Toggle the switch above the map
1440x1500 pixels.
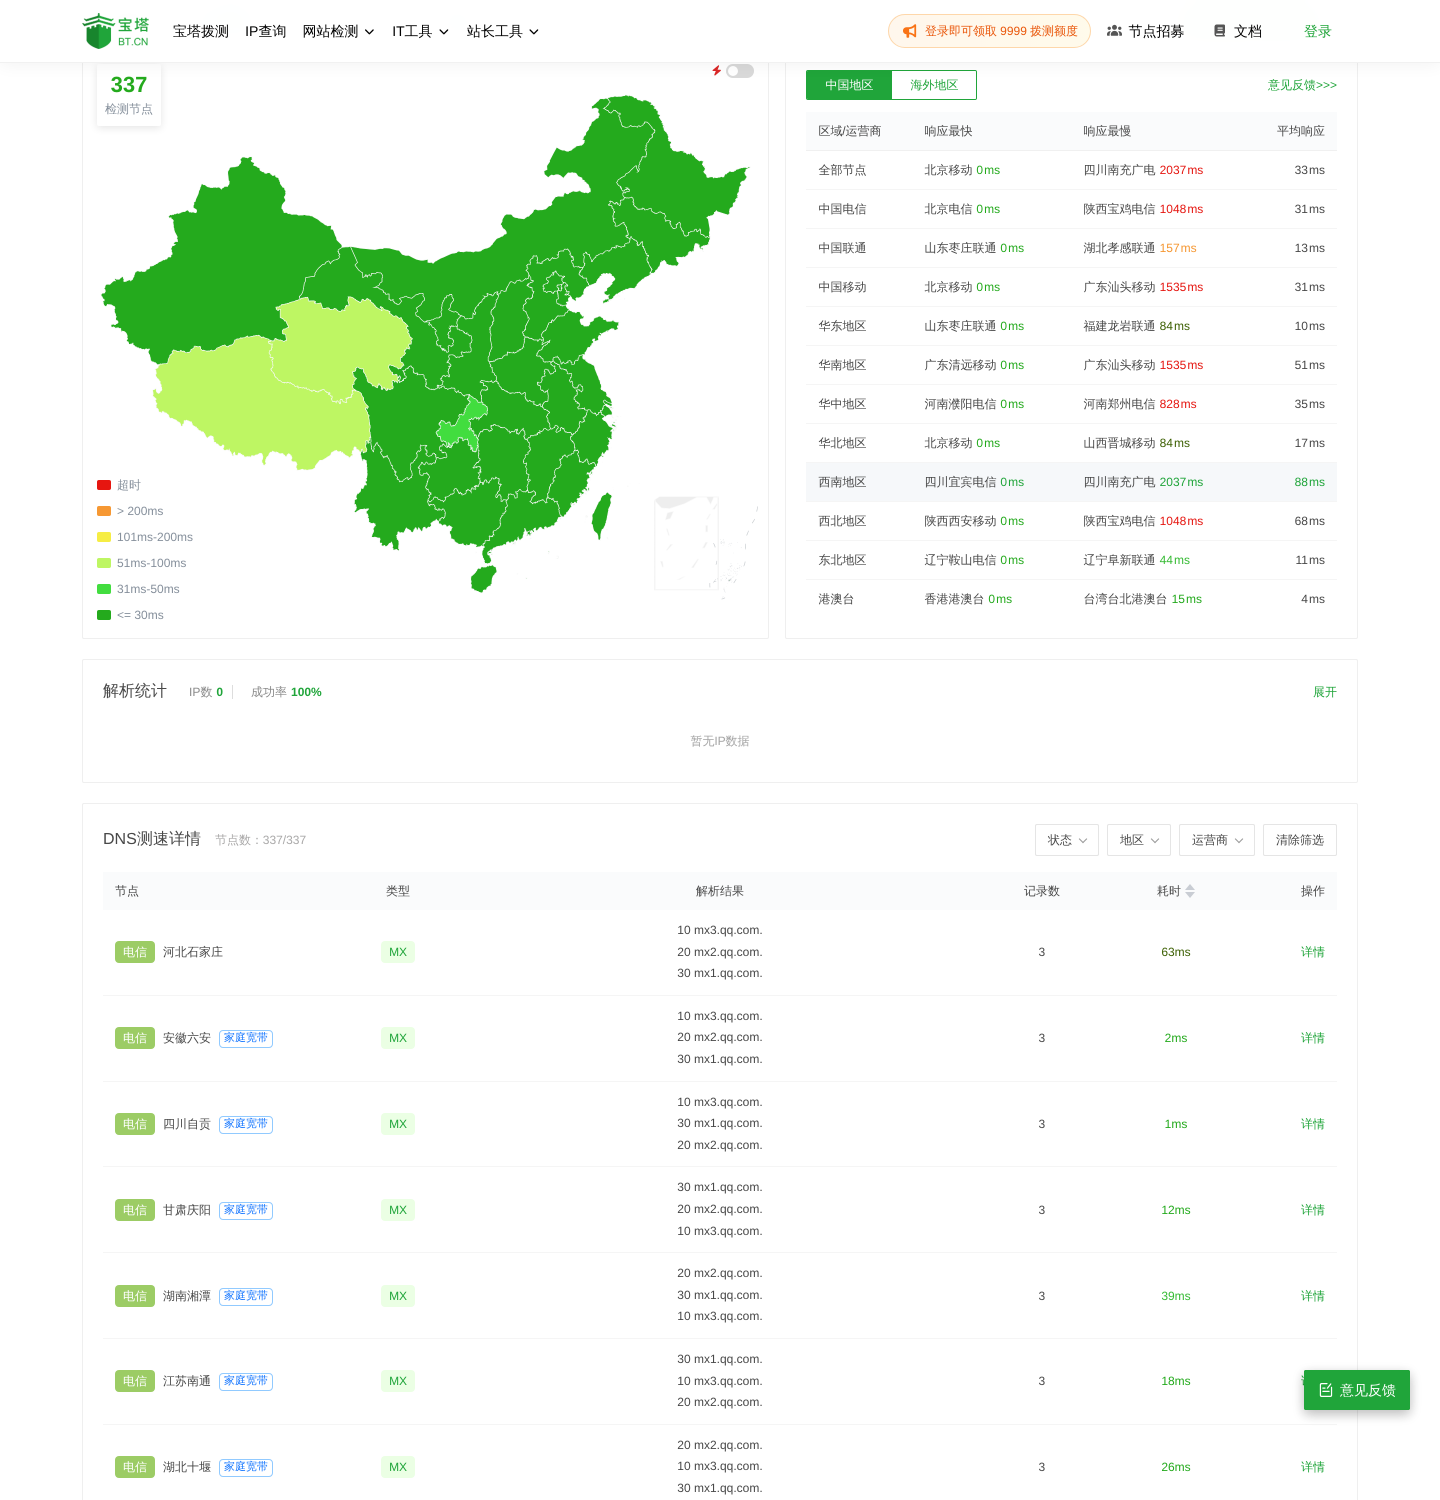click(x=740, y=71)
